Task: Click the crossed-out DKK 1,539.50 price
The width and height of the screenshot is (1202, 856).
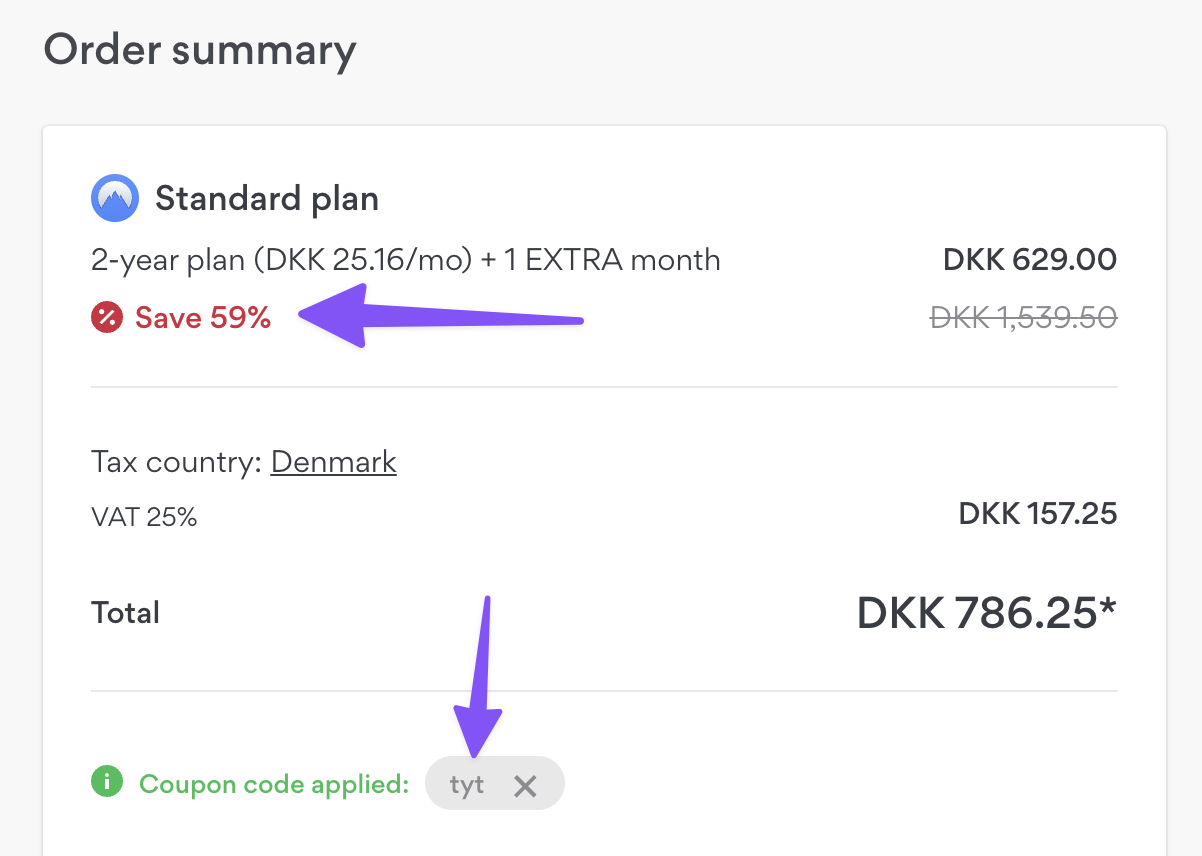Action: [1023, 318]
